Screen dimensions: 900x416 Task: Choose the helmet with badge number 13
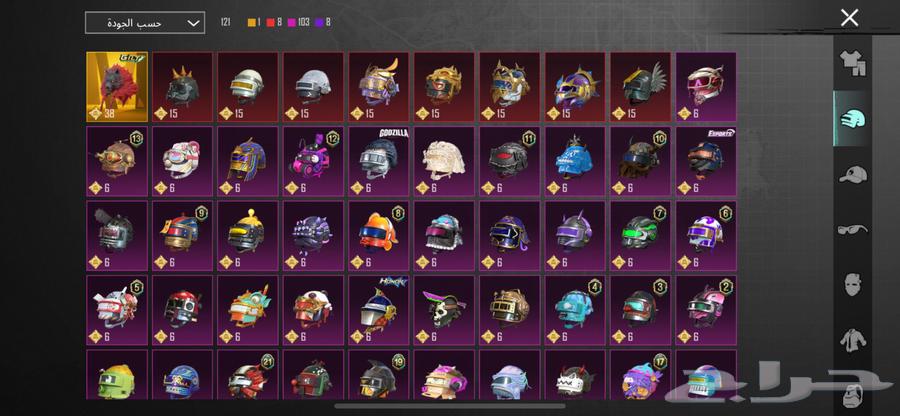click(x=117, y=161)
